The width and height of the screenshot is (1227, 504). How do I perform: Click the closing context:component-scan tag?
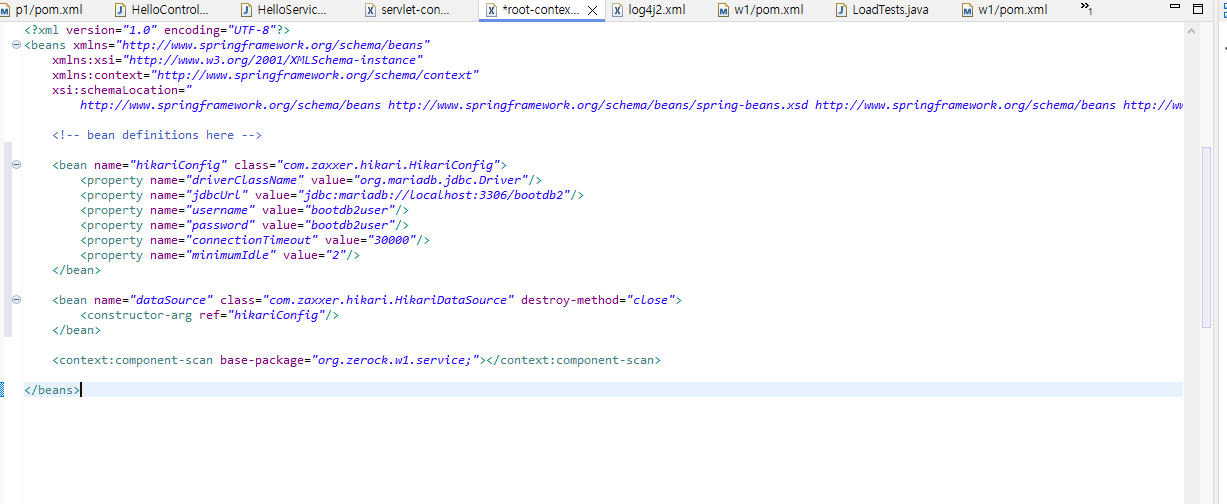(x=576, y=360)
